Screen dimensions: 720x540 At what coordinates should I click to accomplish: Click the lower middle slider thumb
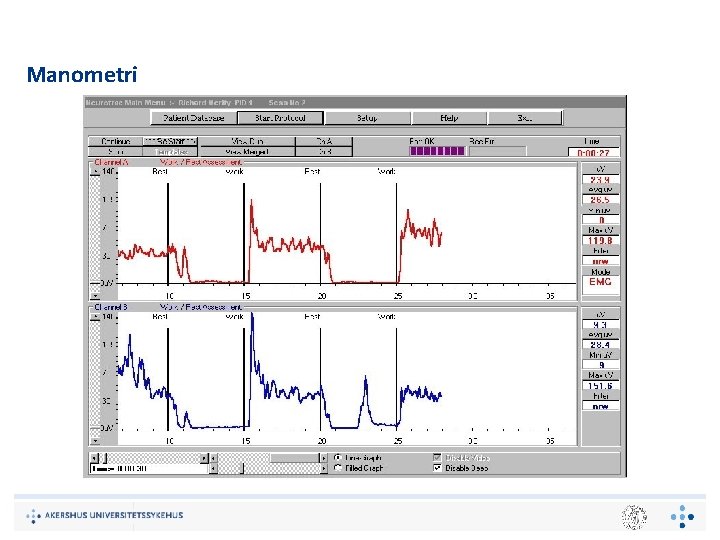[x=243, y=468]
